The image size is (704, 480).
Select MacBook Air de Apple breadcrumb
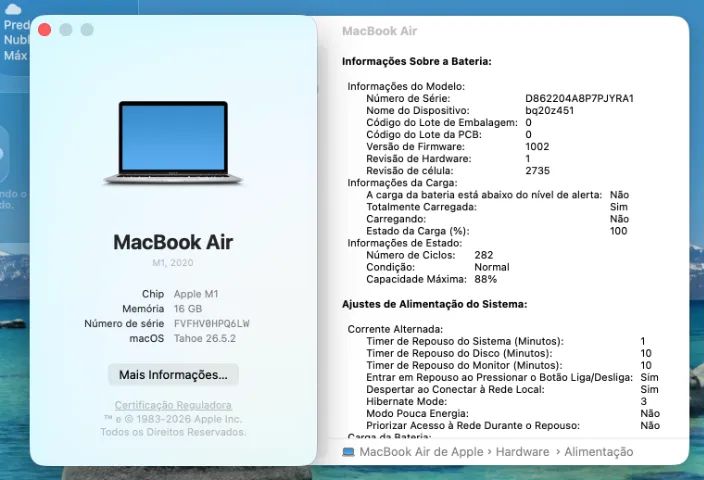coord(421,452)
